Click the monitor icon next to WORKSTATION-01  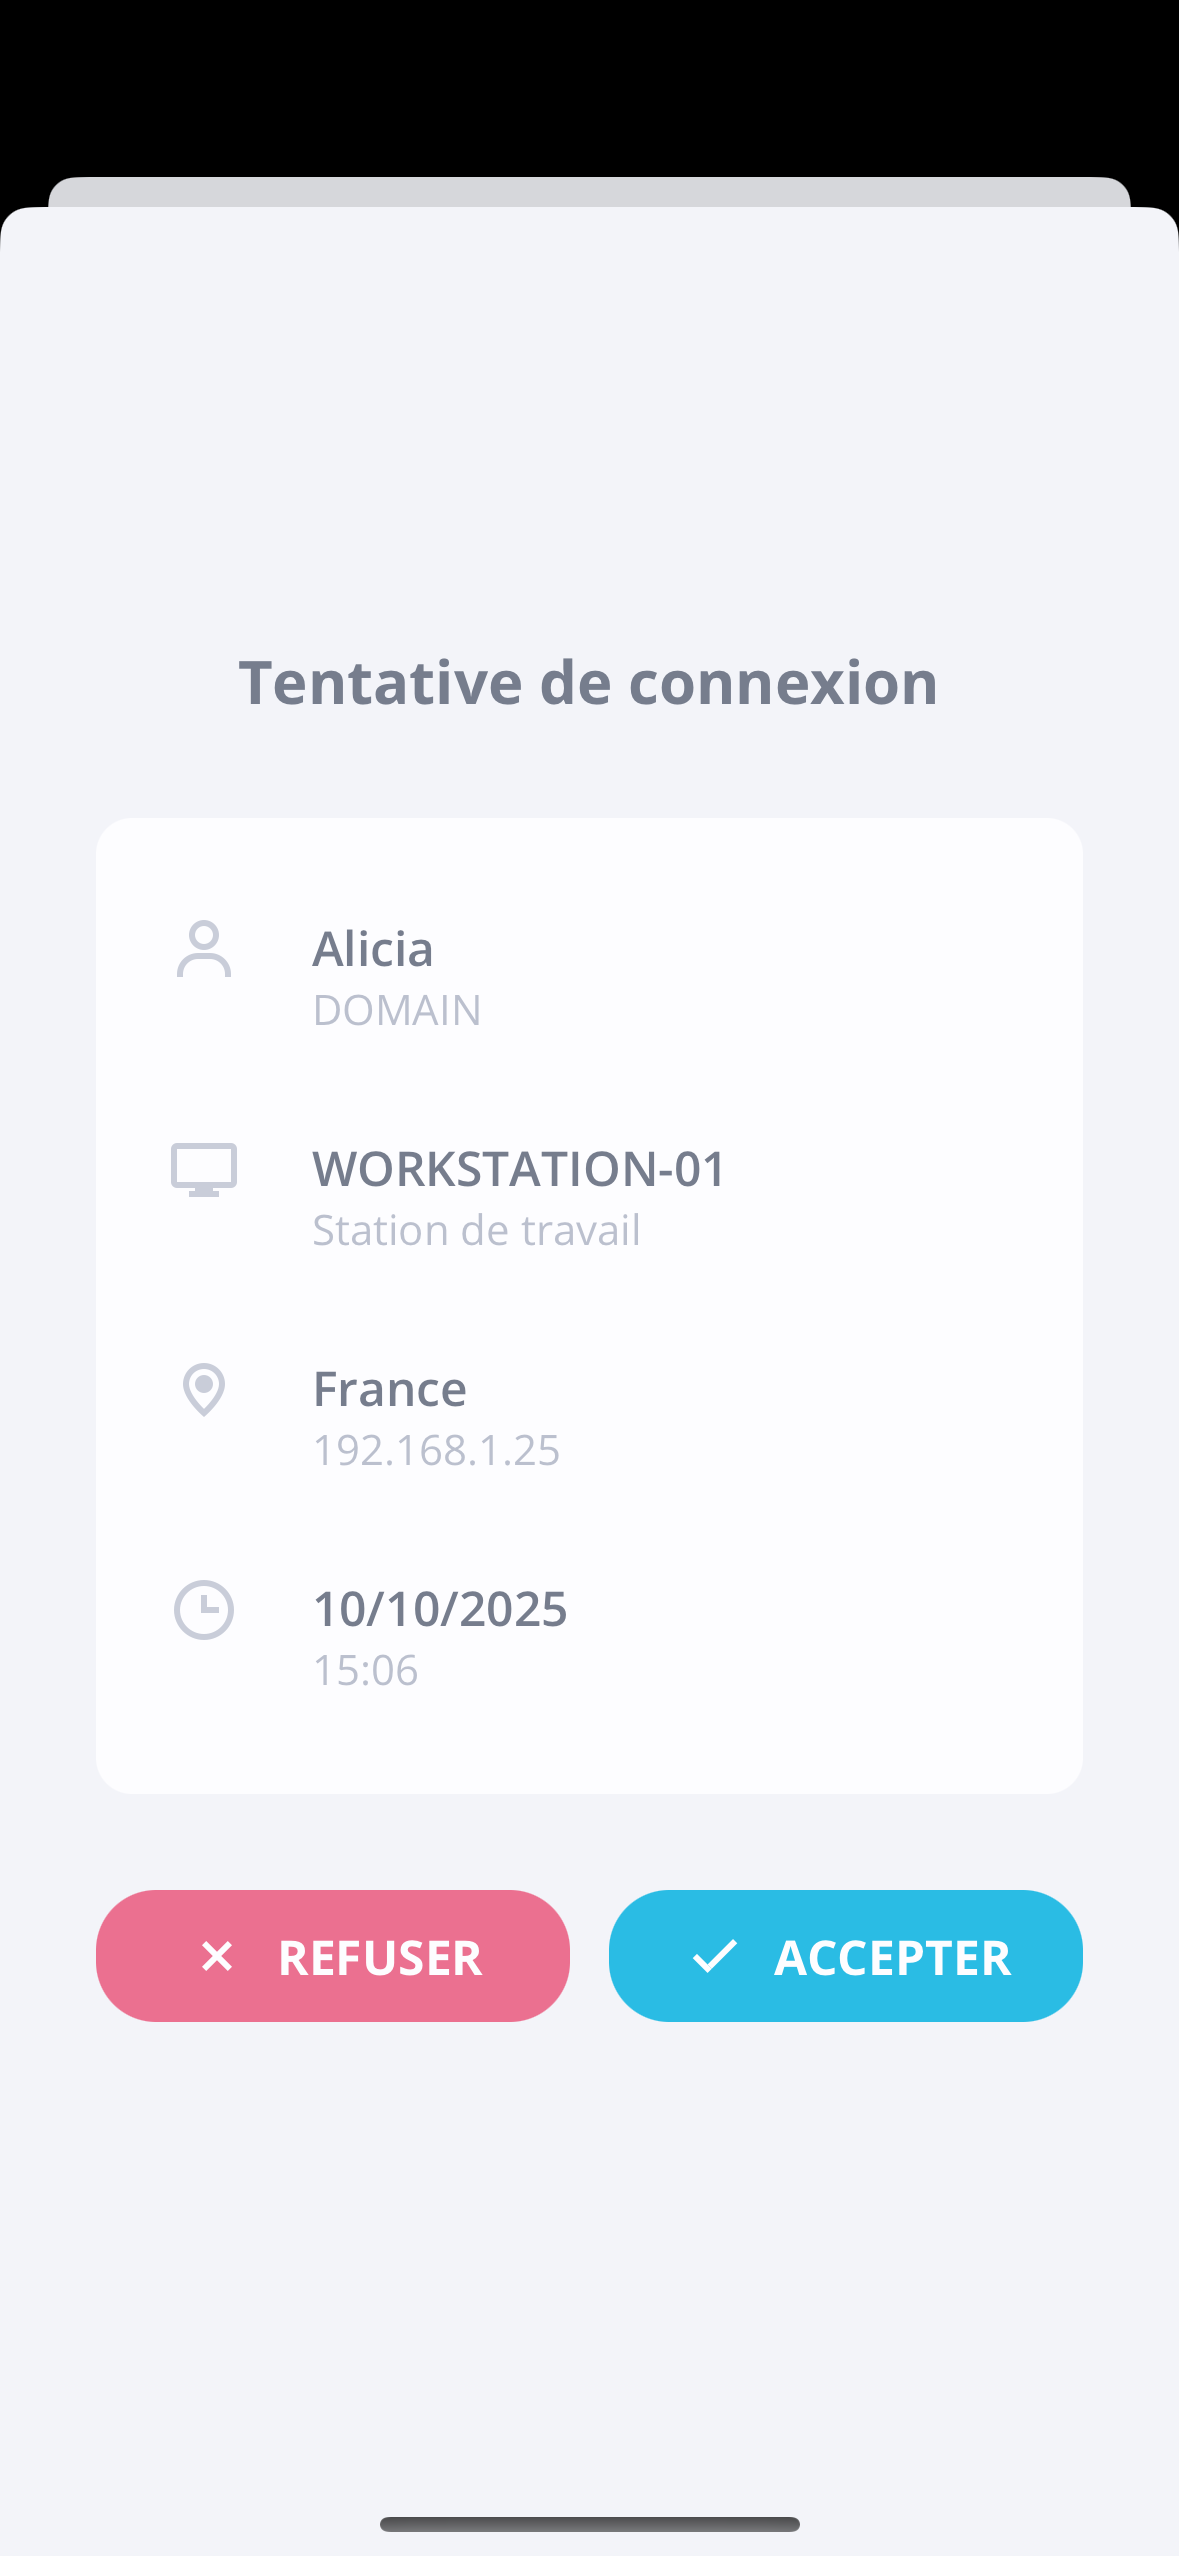[x=204, y=1169]
